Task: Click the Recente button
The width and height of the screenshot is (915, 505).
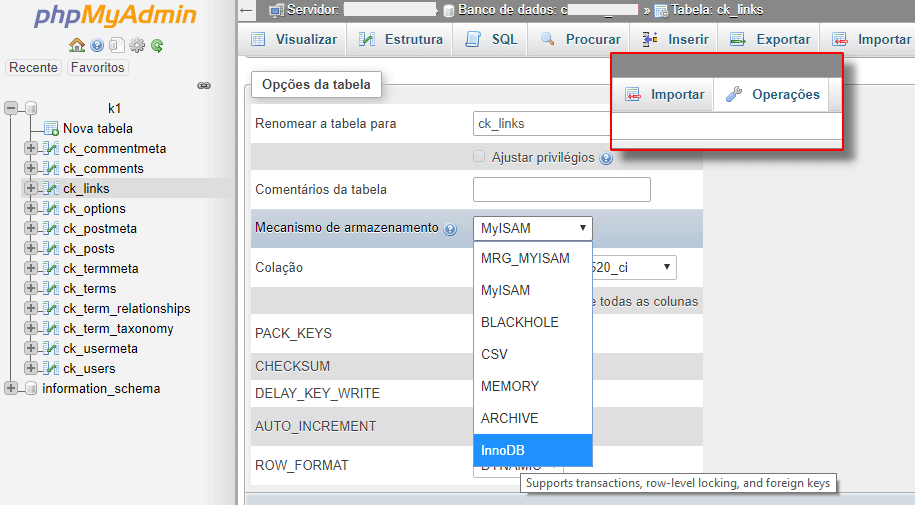Action: point(33,68)
